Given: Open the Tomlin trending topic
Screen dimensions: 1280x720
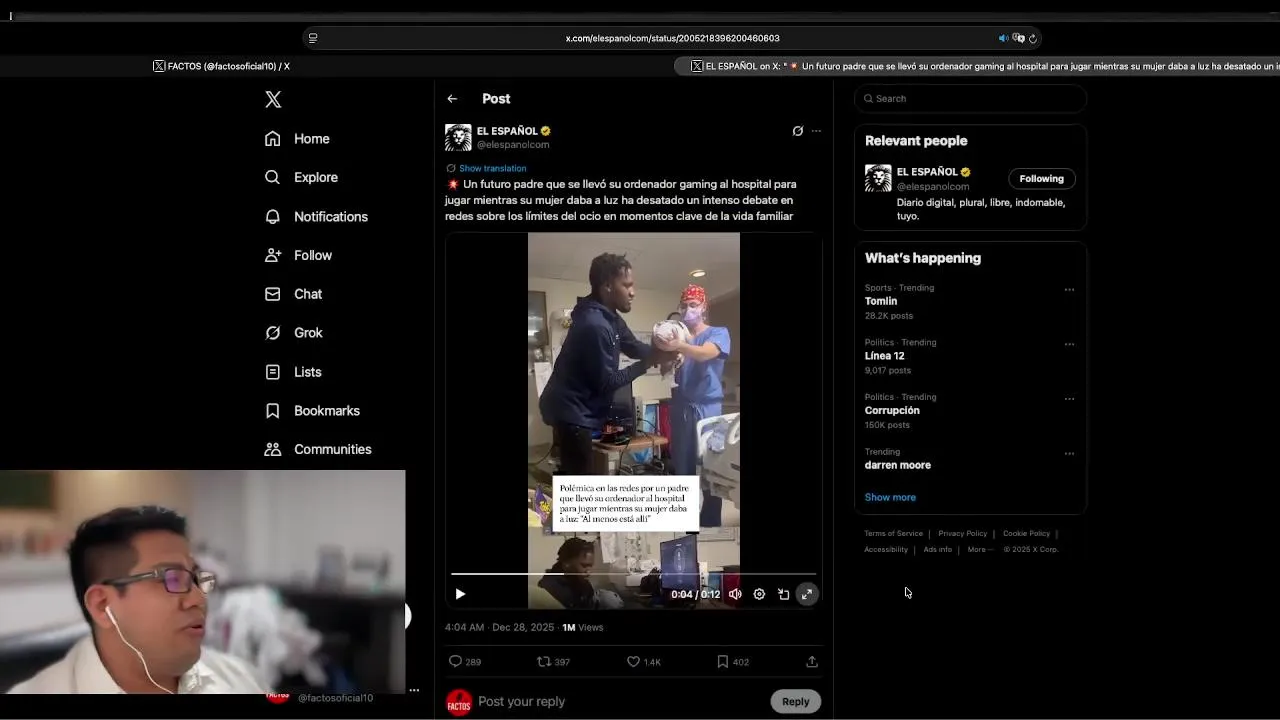Looking at the screenshot, I should point(881,301).
